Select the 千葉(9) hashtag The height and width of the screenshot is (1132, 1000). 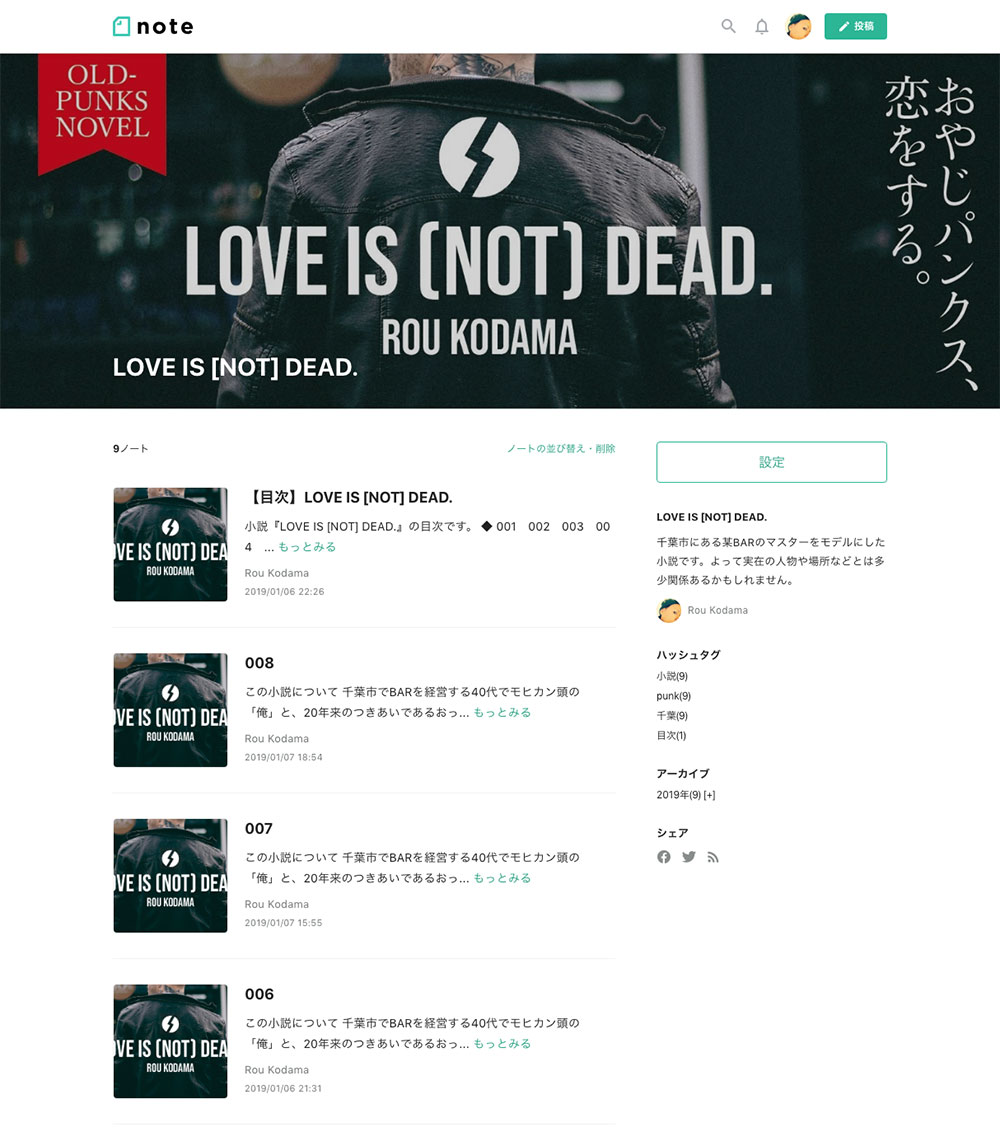672,716
